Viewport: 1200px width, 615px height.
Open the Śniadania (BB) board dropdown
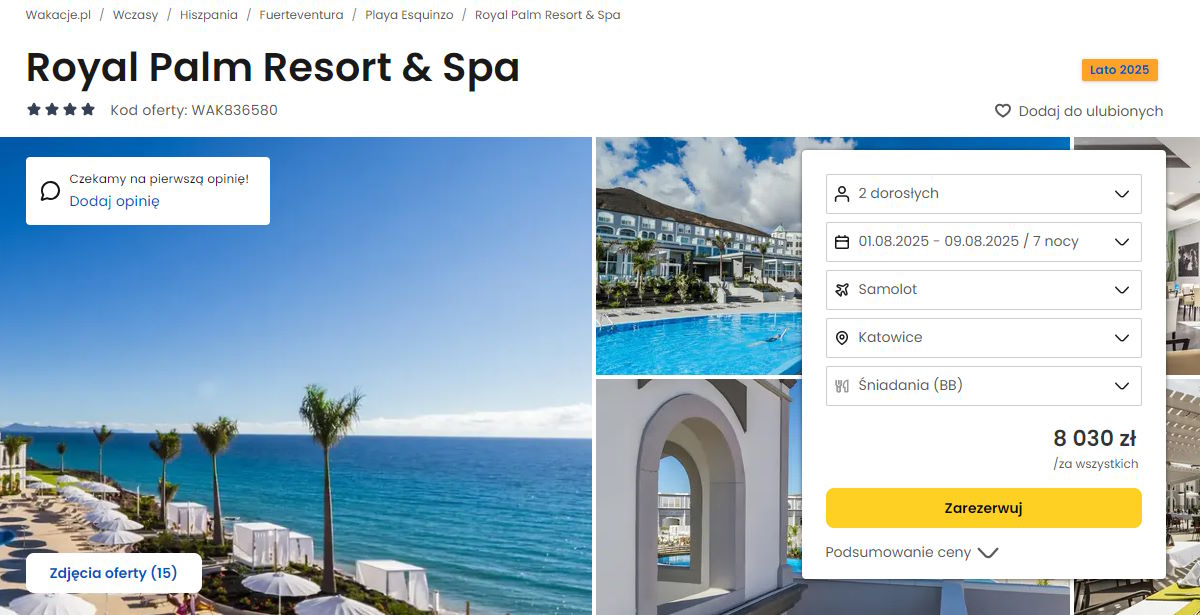pyautogui.click(x=984, y=386)
